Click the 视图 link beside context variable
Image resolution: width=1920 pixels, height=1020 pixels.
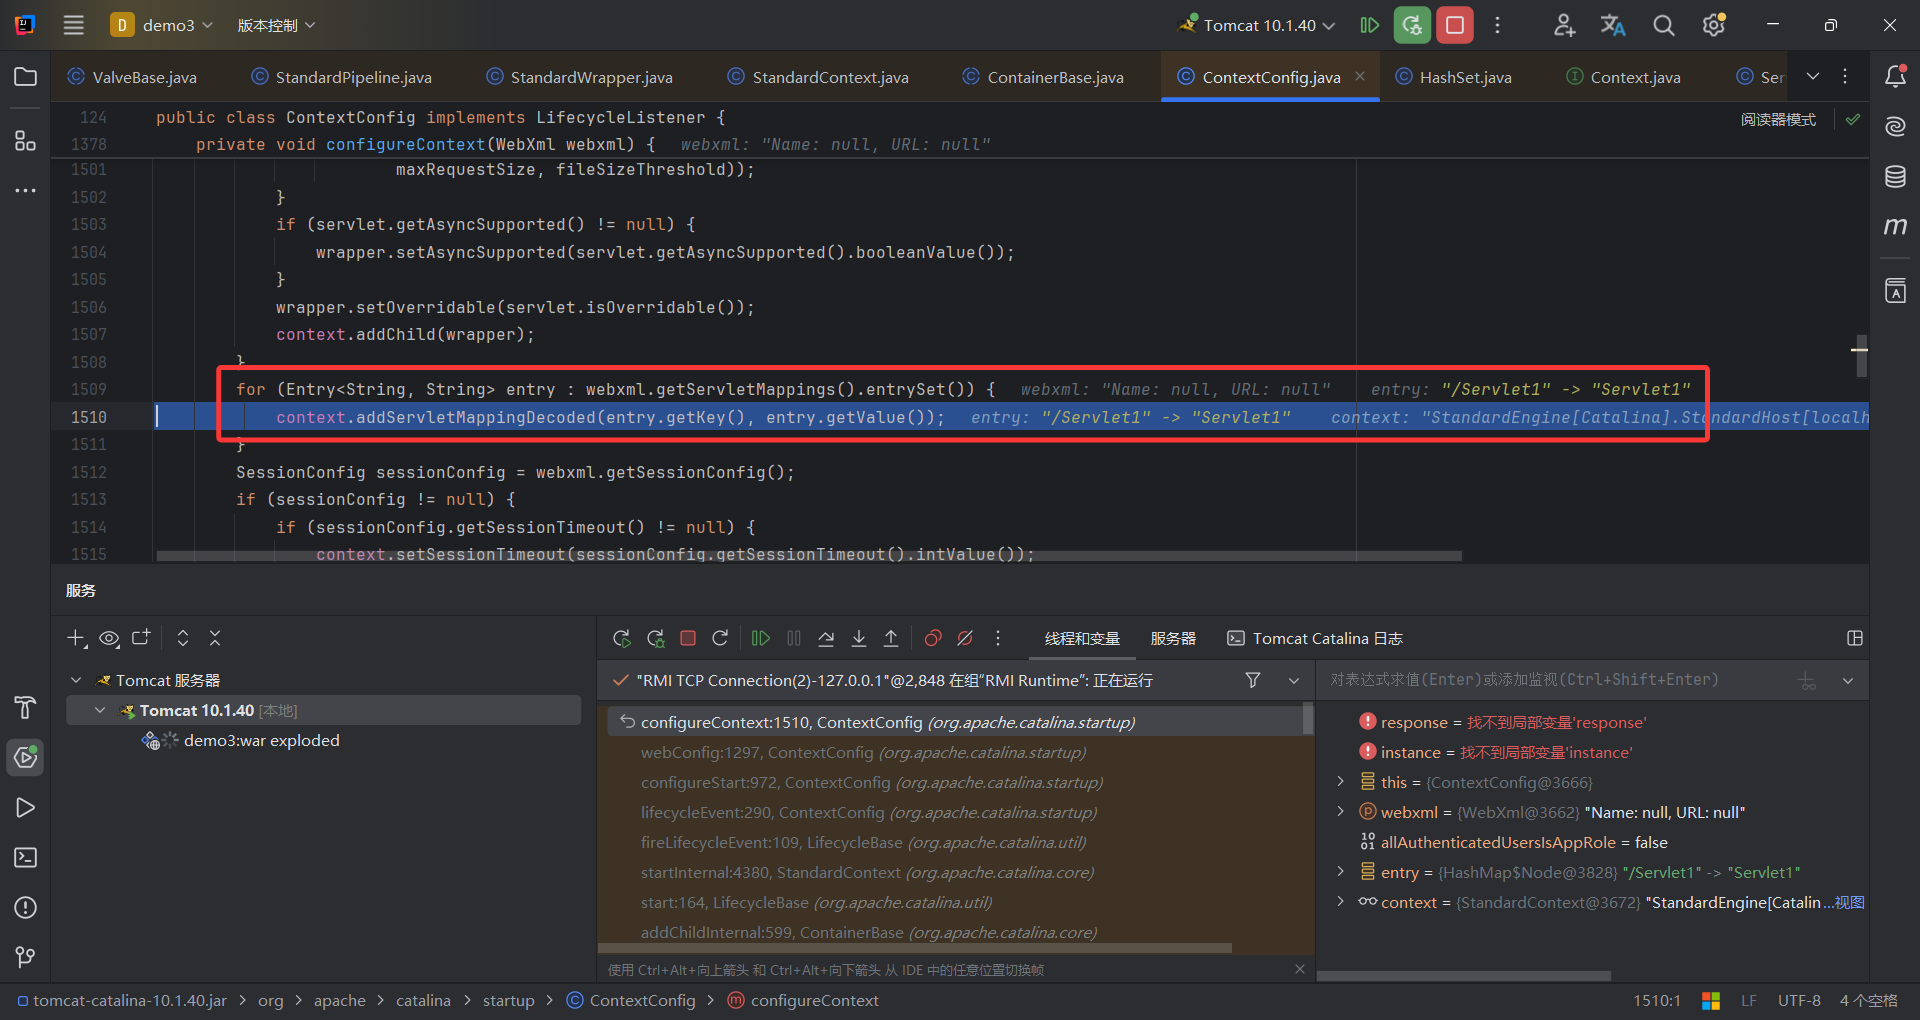[x=1849, y=902]
